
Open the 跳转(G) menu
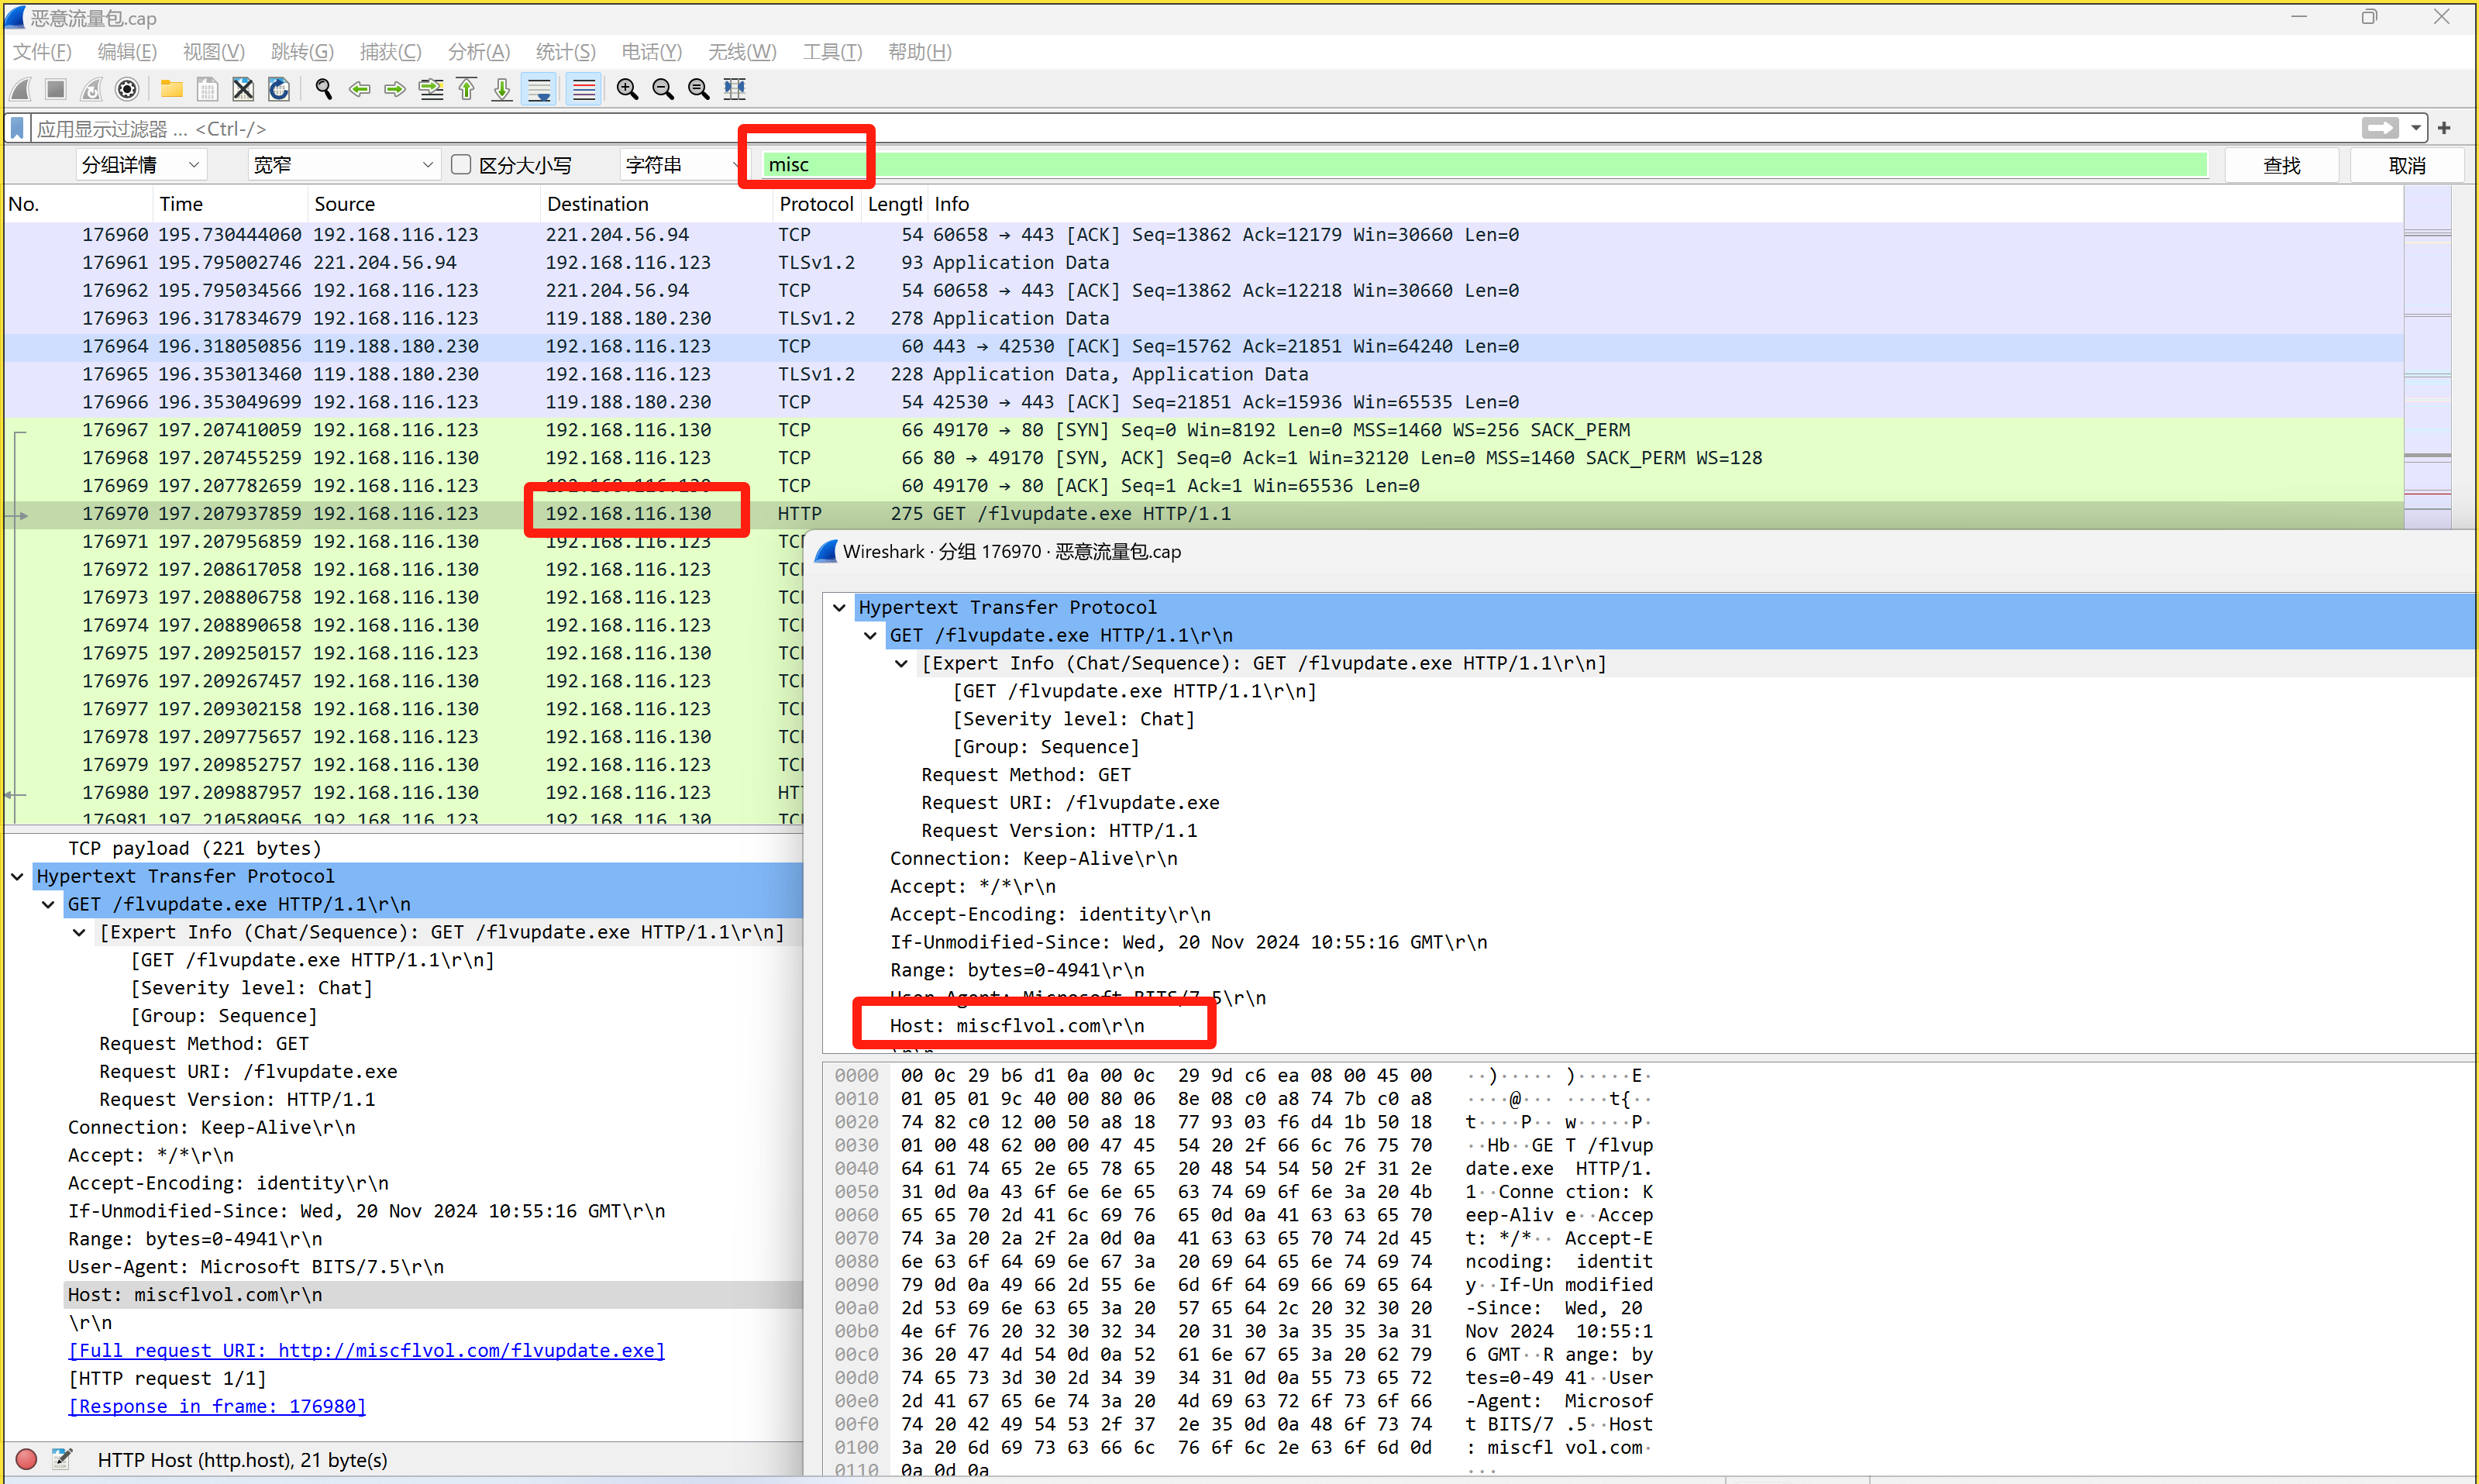point(302,52)
